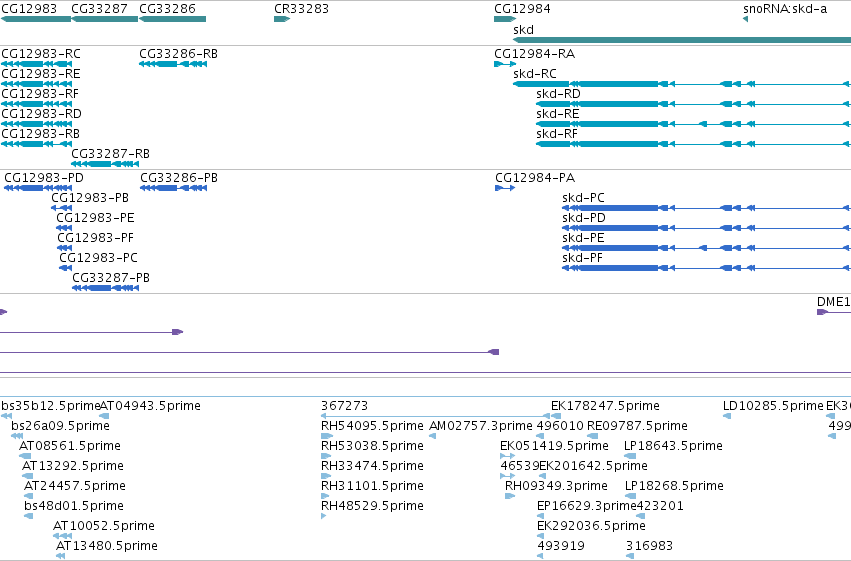The height and width of the screenshot is (561, 851).
Task: Click the RH53038.5prime EST label
Action: coord(372,446)
